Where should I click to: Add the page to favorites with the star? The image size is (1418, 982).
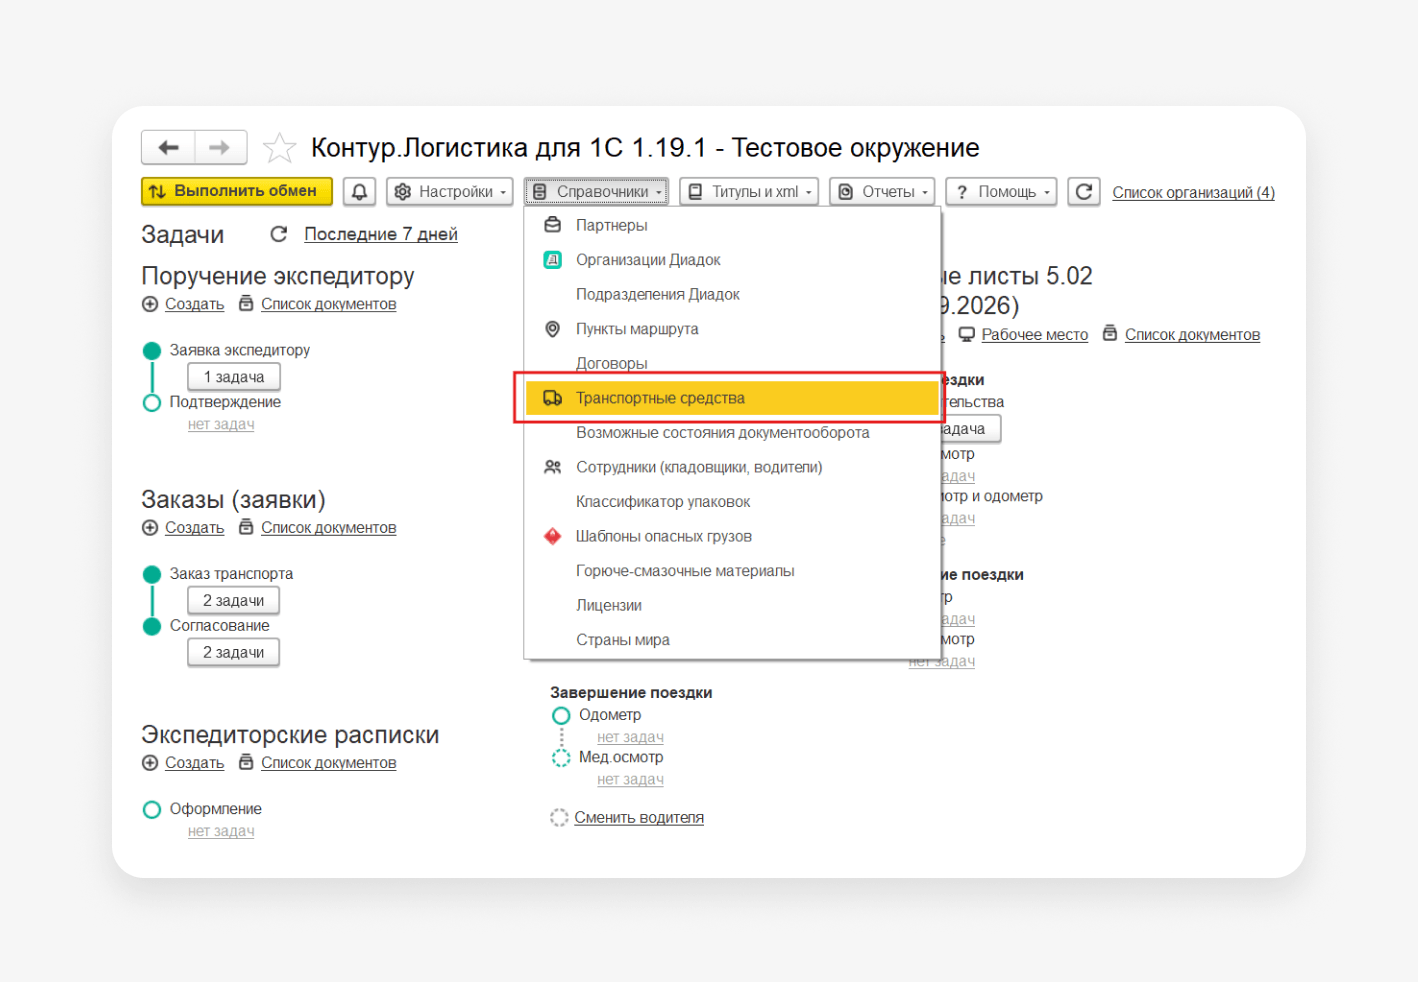tap(279, 148)
